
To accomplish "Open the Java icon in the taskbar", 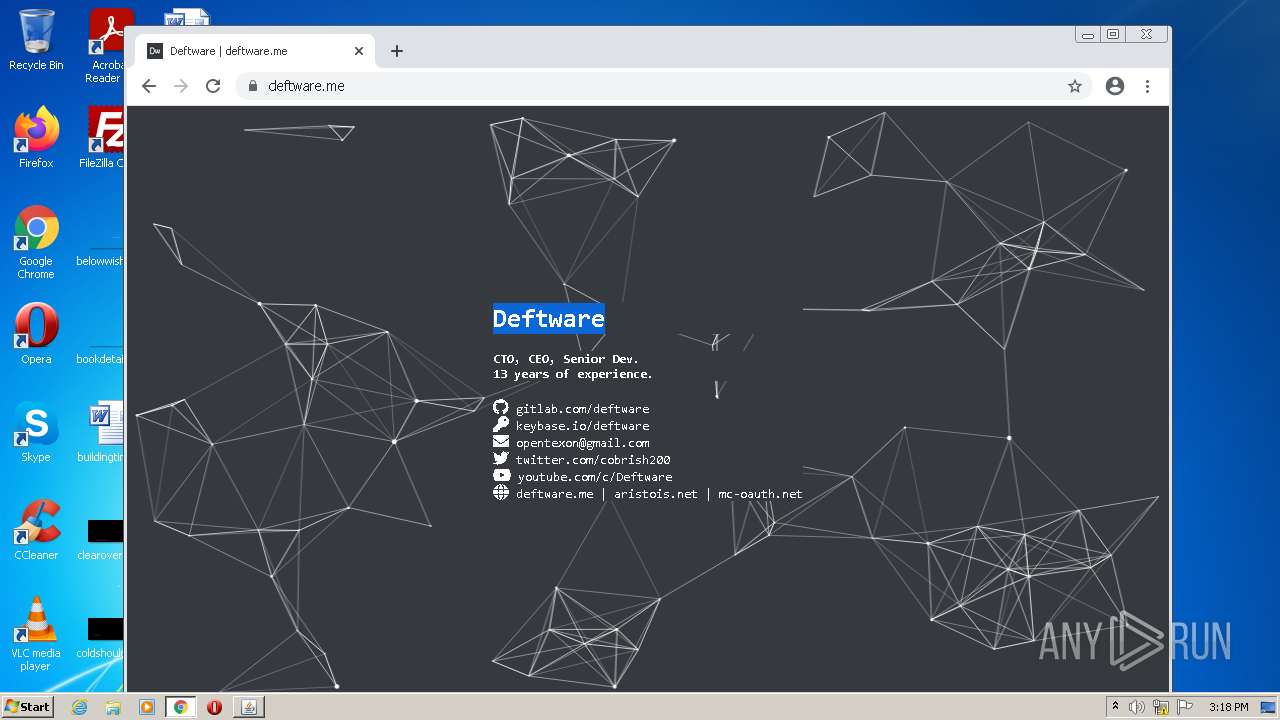I will 248,707.
